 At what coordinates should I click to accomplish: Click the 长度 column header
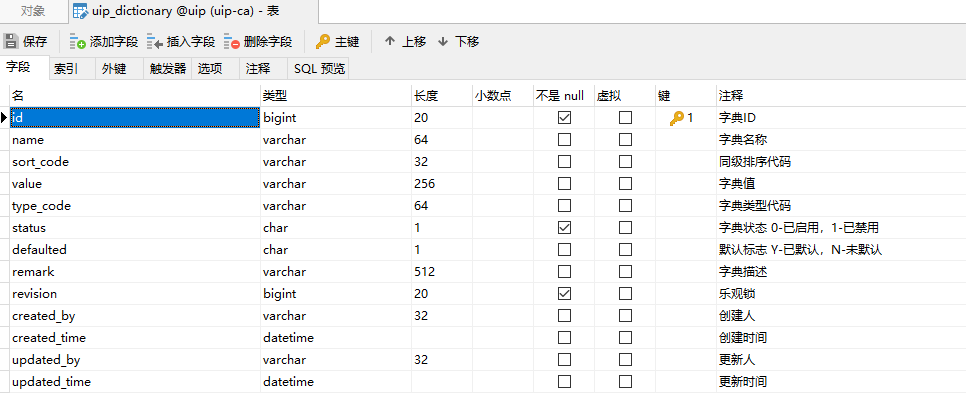pyautogui.click(x=442, y=96)
